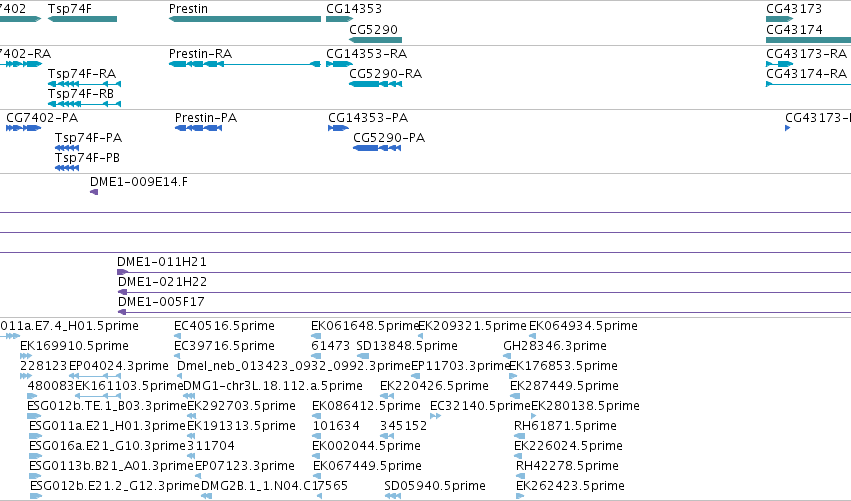Image resolution: width=851 pixels, height=501 pixels.
Task: Click EST RH42278.5prime
Action: point(567,466)
